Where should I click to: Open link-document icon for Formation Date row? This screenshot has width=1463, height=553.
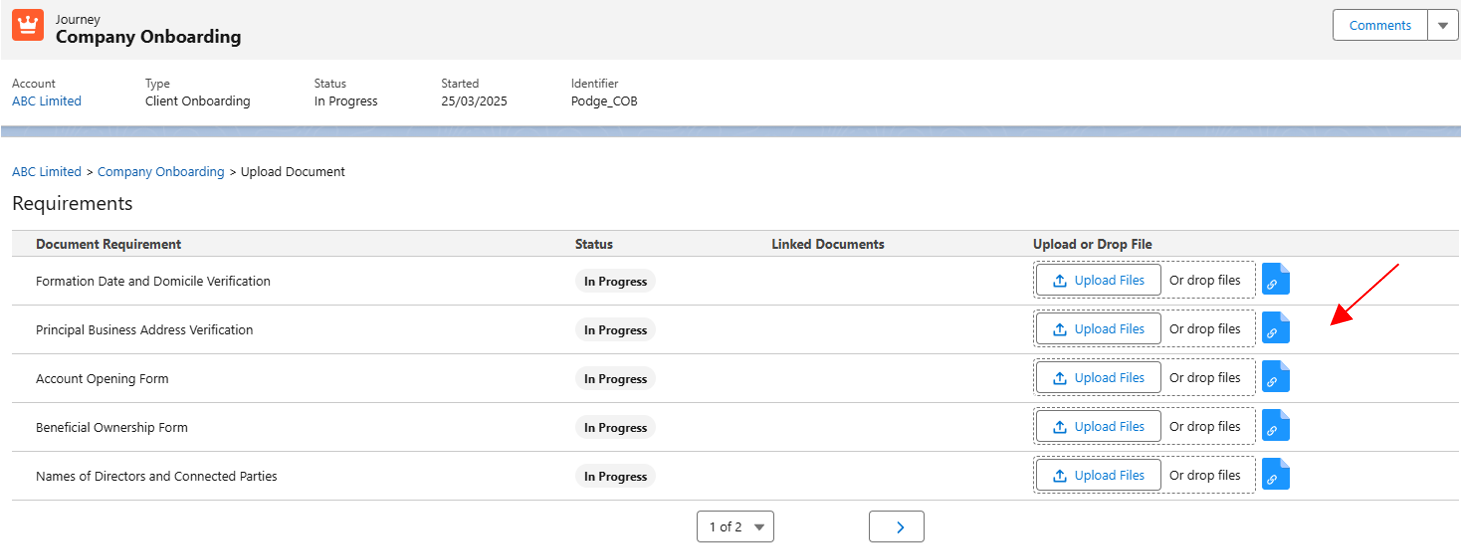click(1275, 280)
